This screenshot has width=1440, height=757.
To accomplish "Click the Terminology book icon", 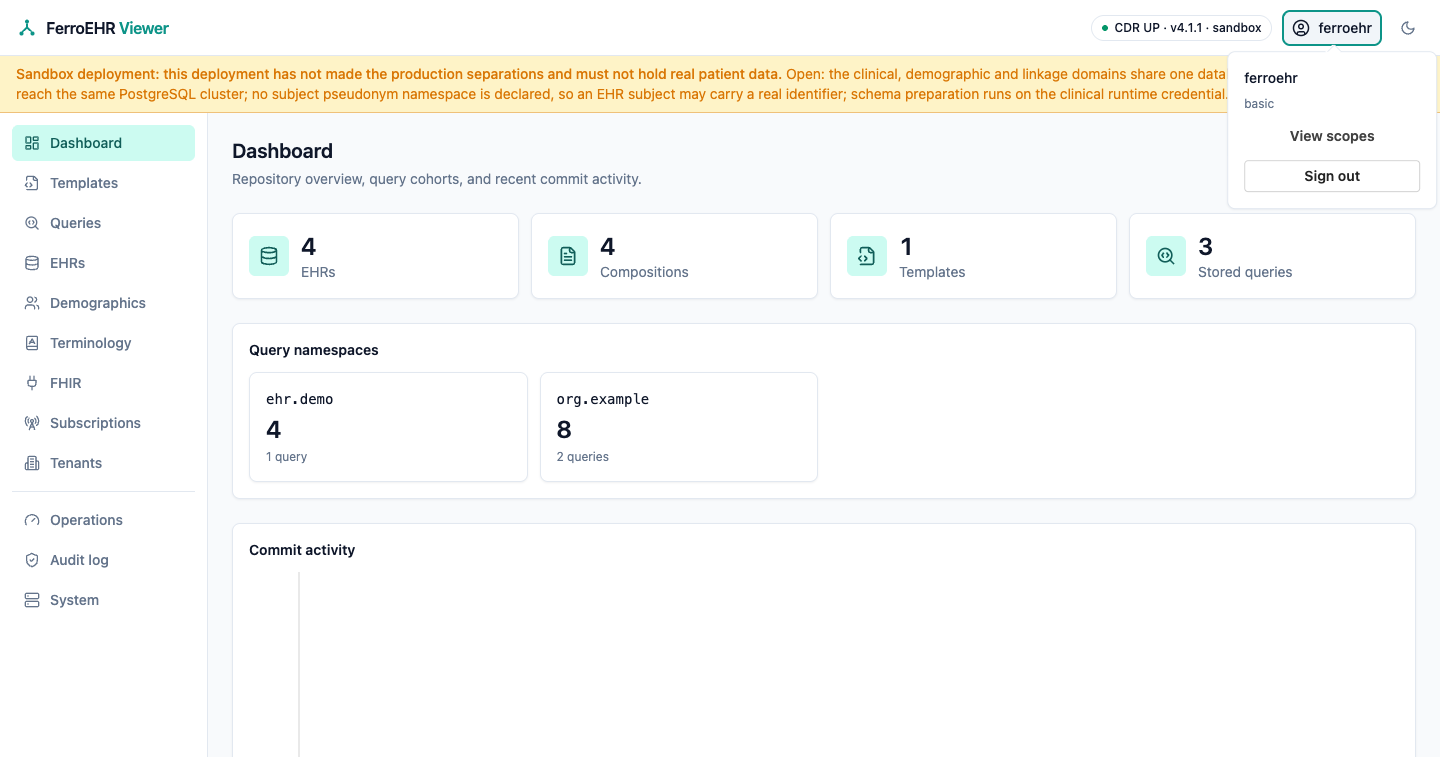I will [x=32, y=343].
